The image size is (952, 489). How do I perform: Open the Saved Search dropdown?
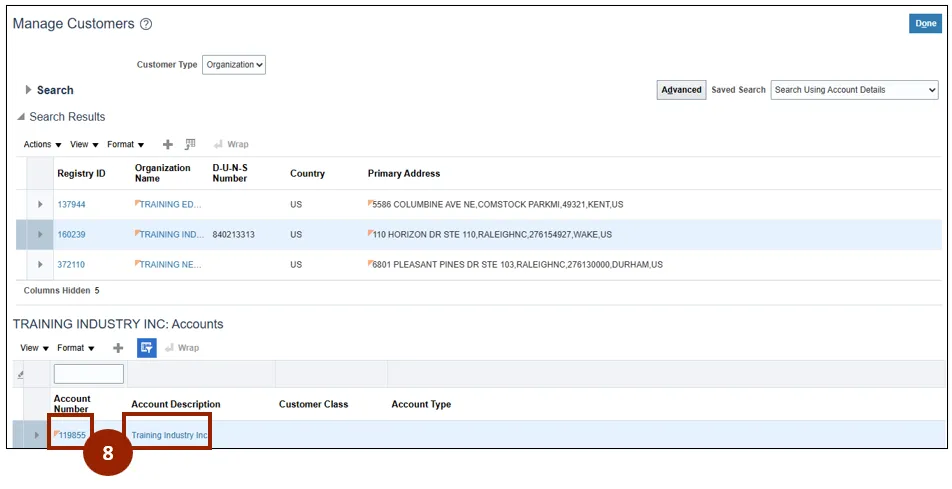coord(854,90)
